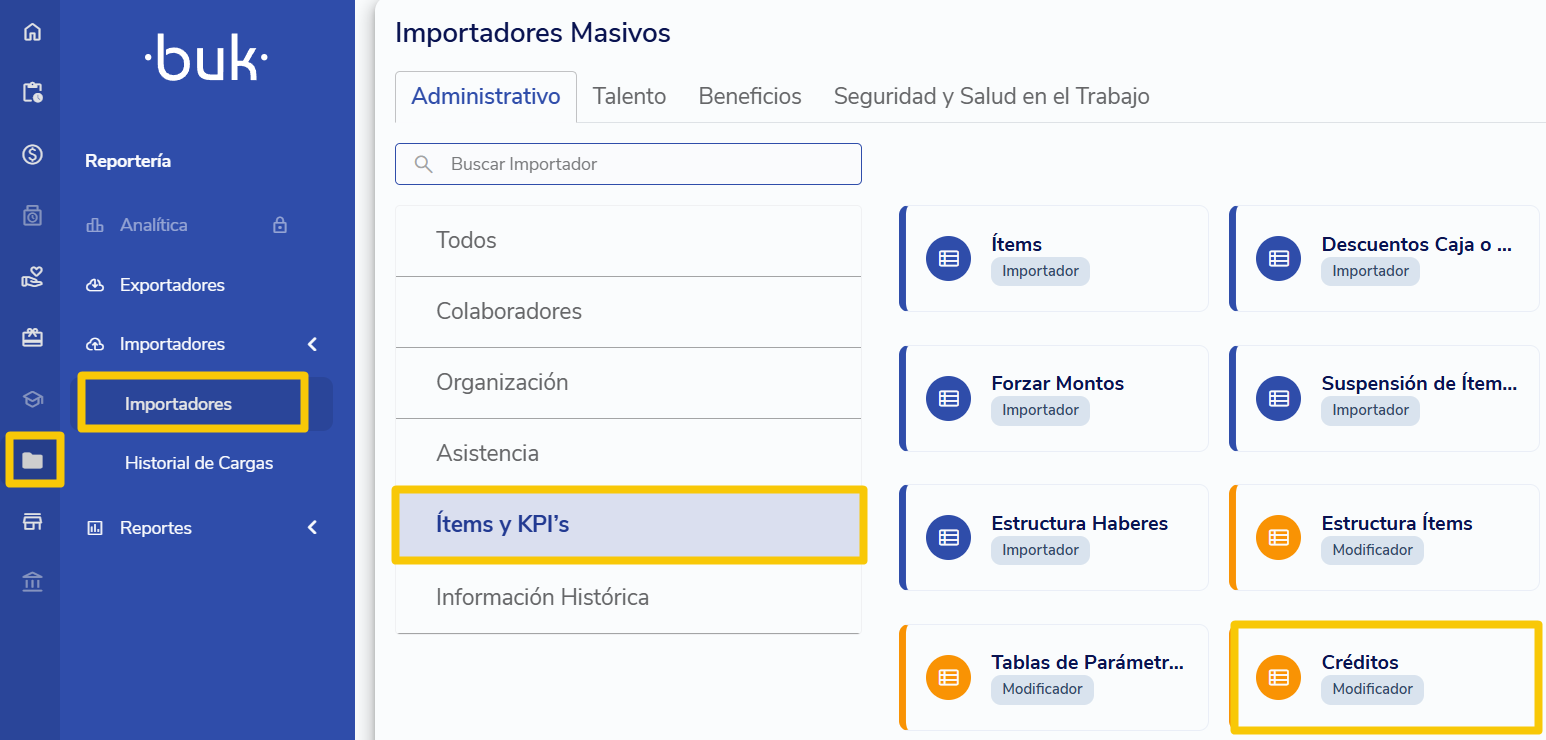Image resolution: width=1546 pixels, height=740 pixels.
Task: Click the buk logo
Action: point(206,59)
